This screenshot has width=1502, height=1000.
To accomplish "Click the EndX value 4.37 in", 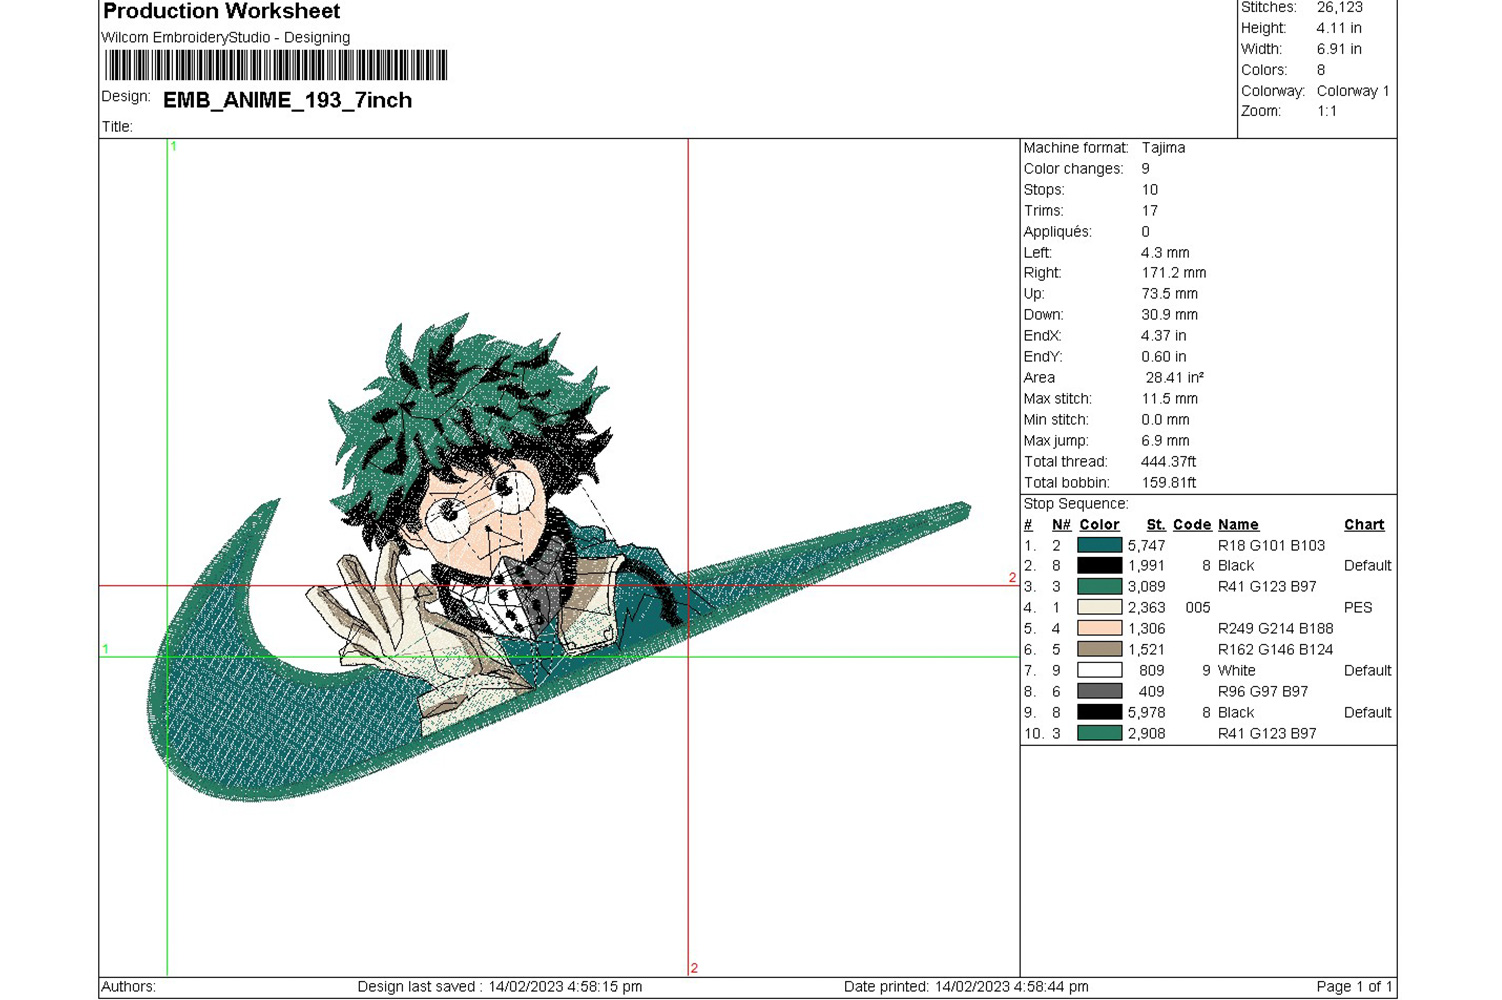I will [x=1164, y=336].
